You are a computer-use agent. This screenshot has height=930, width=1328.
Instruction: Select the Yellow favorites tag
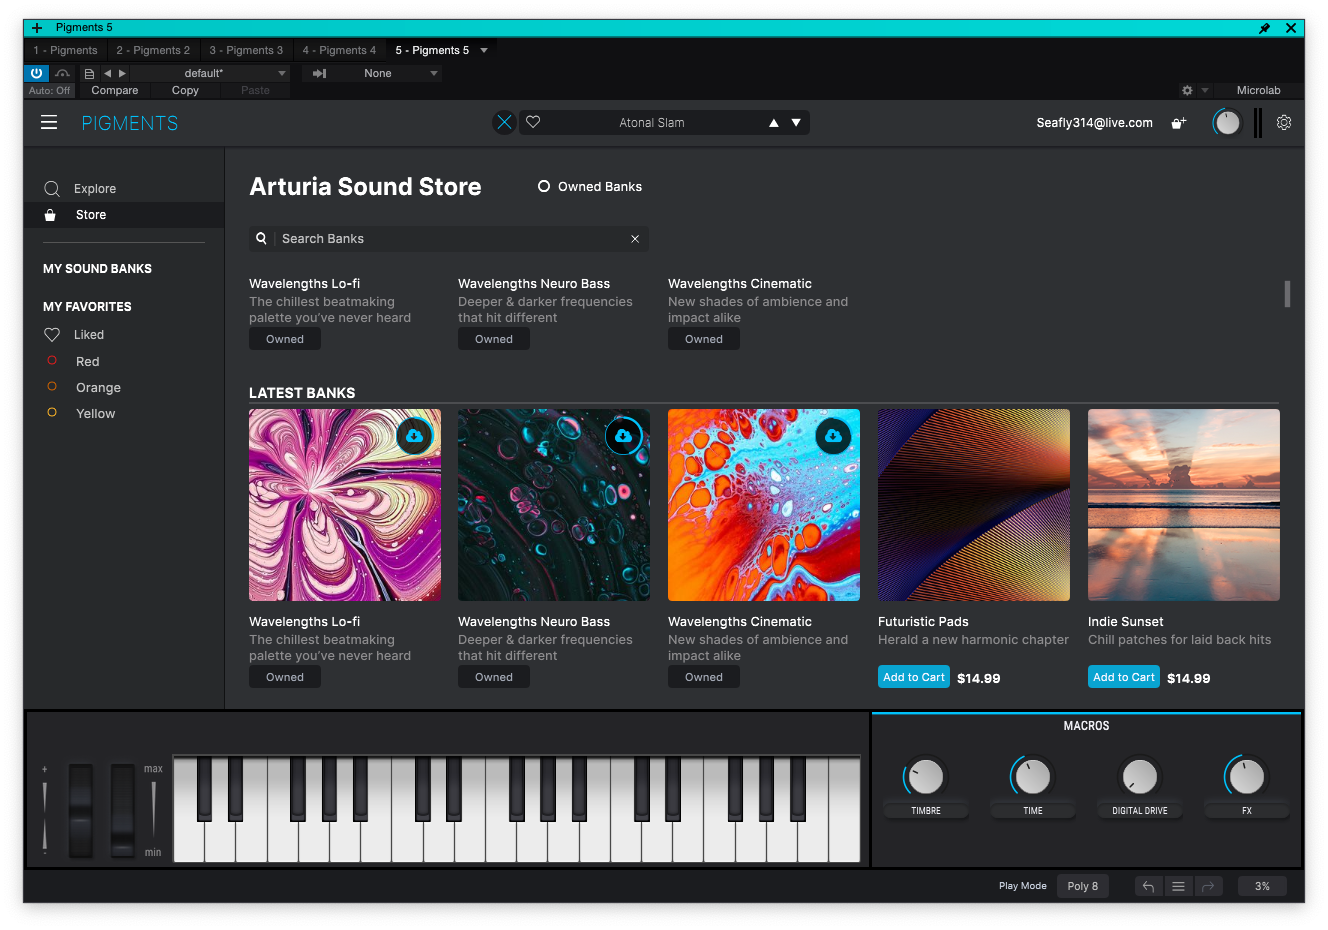[81, 413]
